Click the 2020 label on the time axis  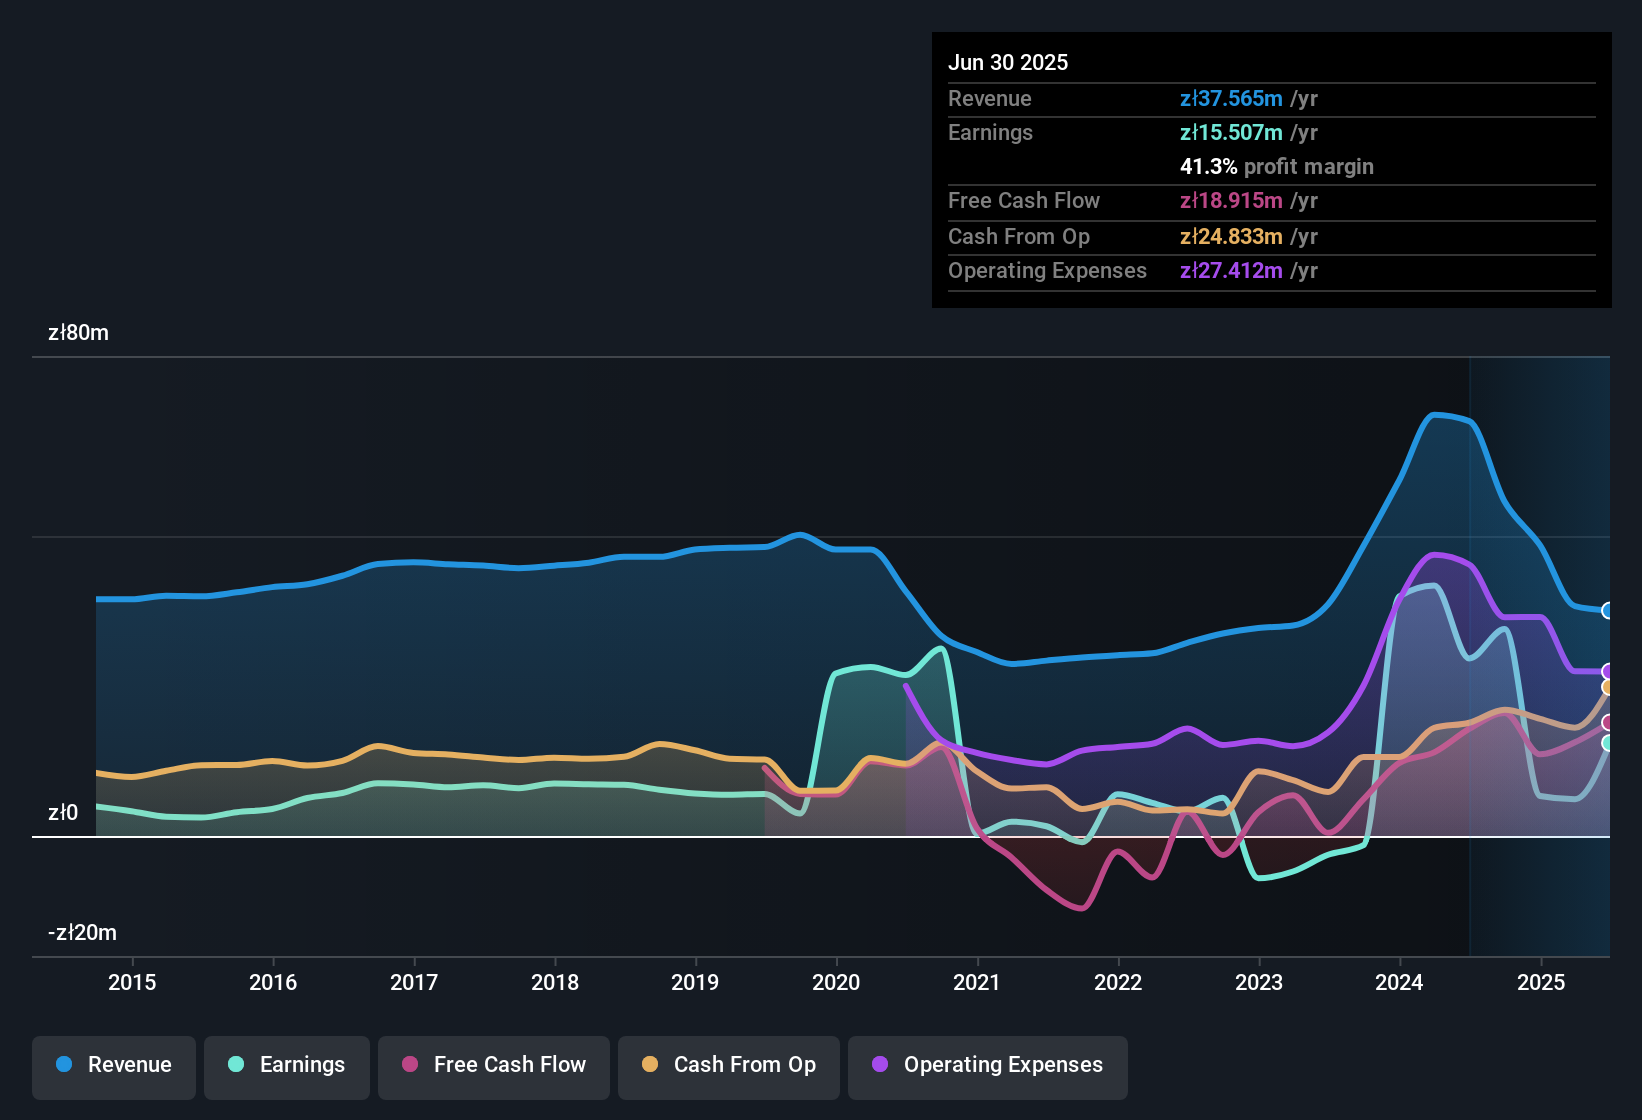pos(836,983)
